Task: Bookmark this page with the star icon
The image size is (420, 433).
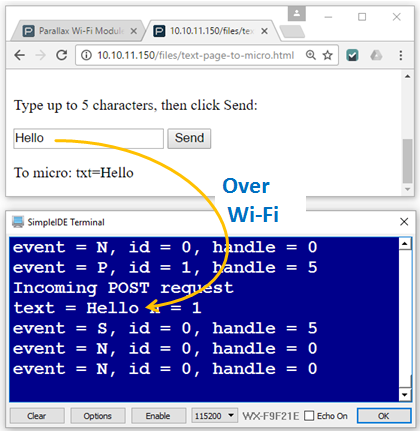Action: coord(328,55)
